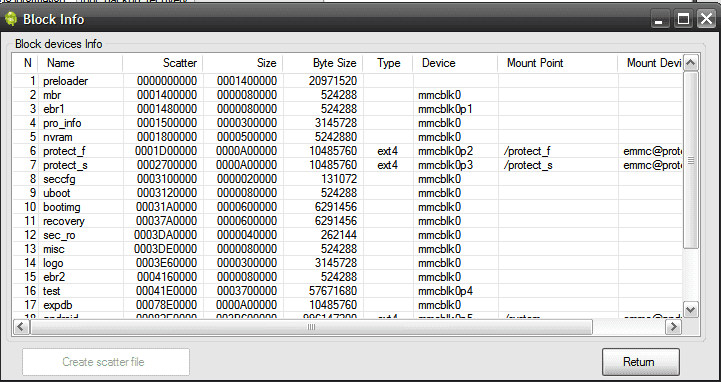Select the test partition row
Viewport: 721px width, 382px height.
point(347,291)
